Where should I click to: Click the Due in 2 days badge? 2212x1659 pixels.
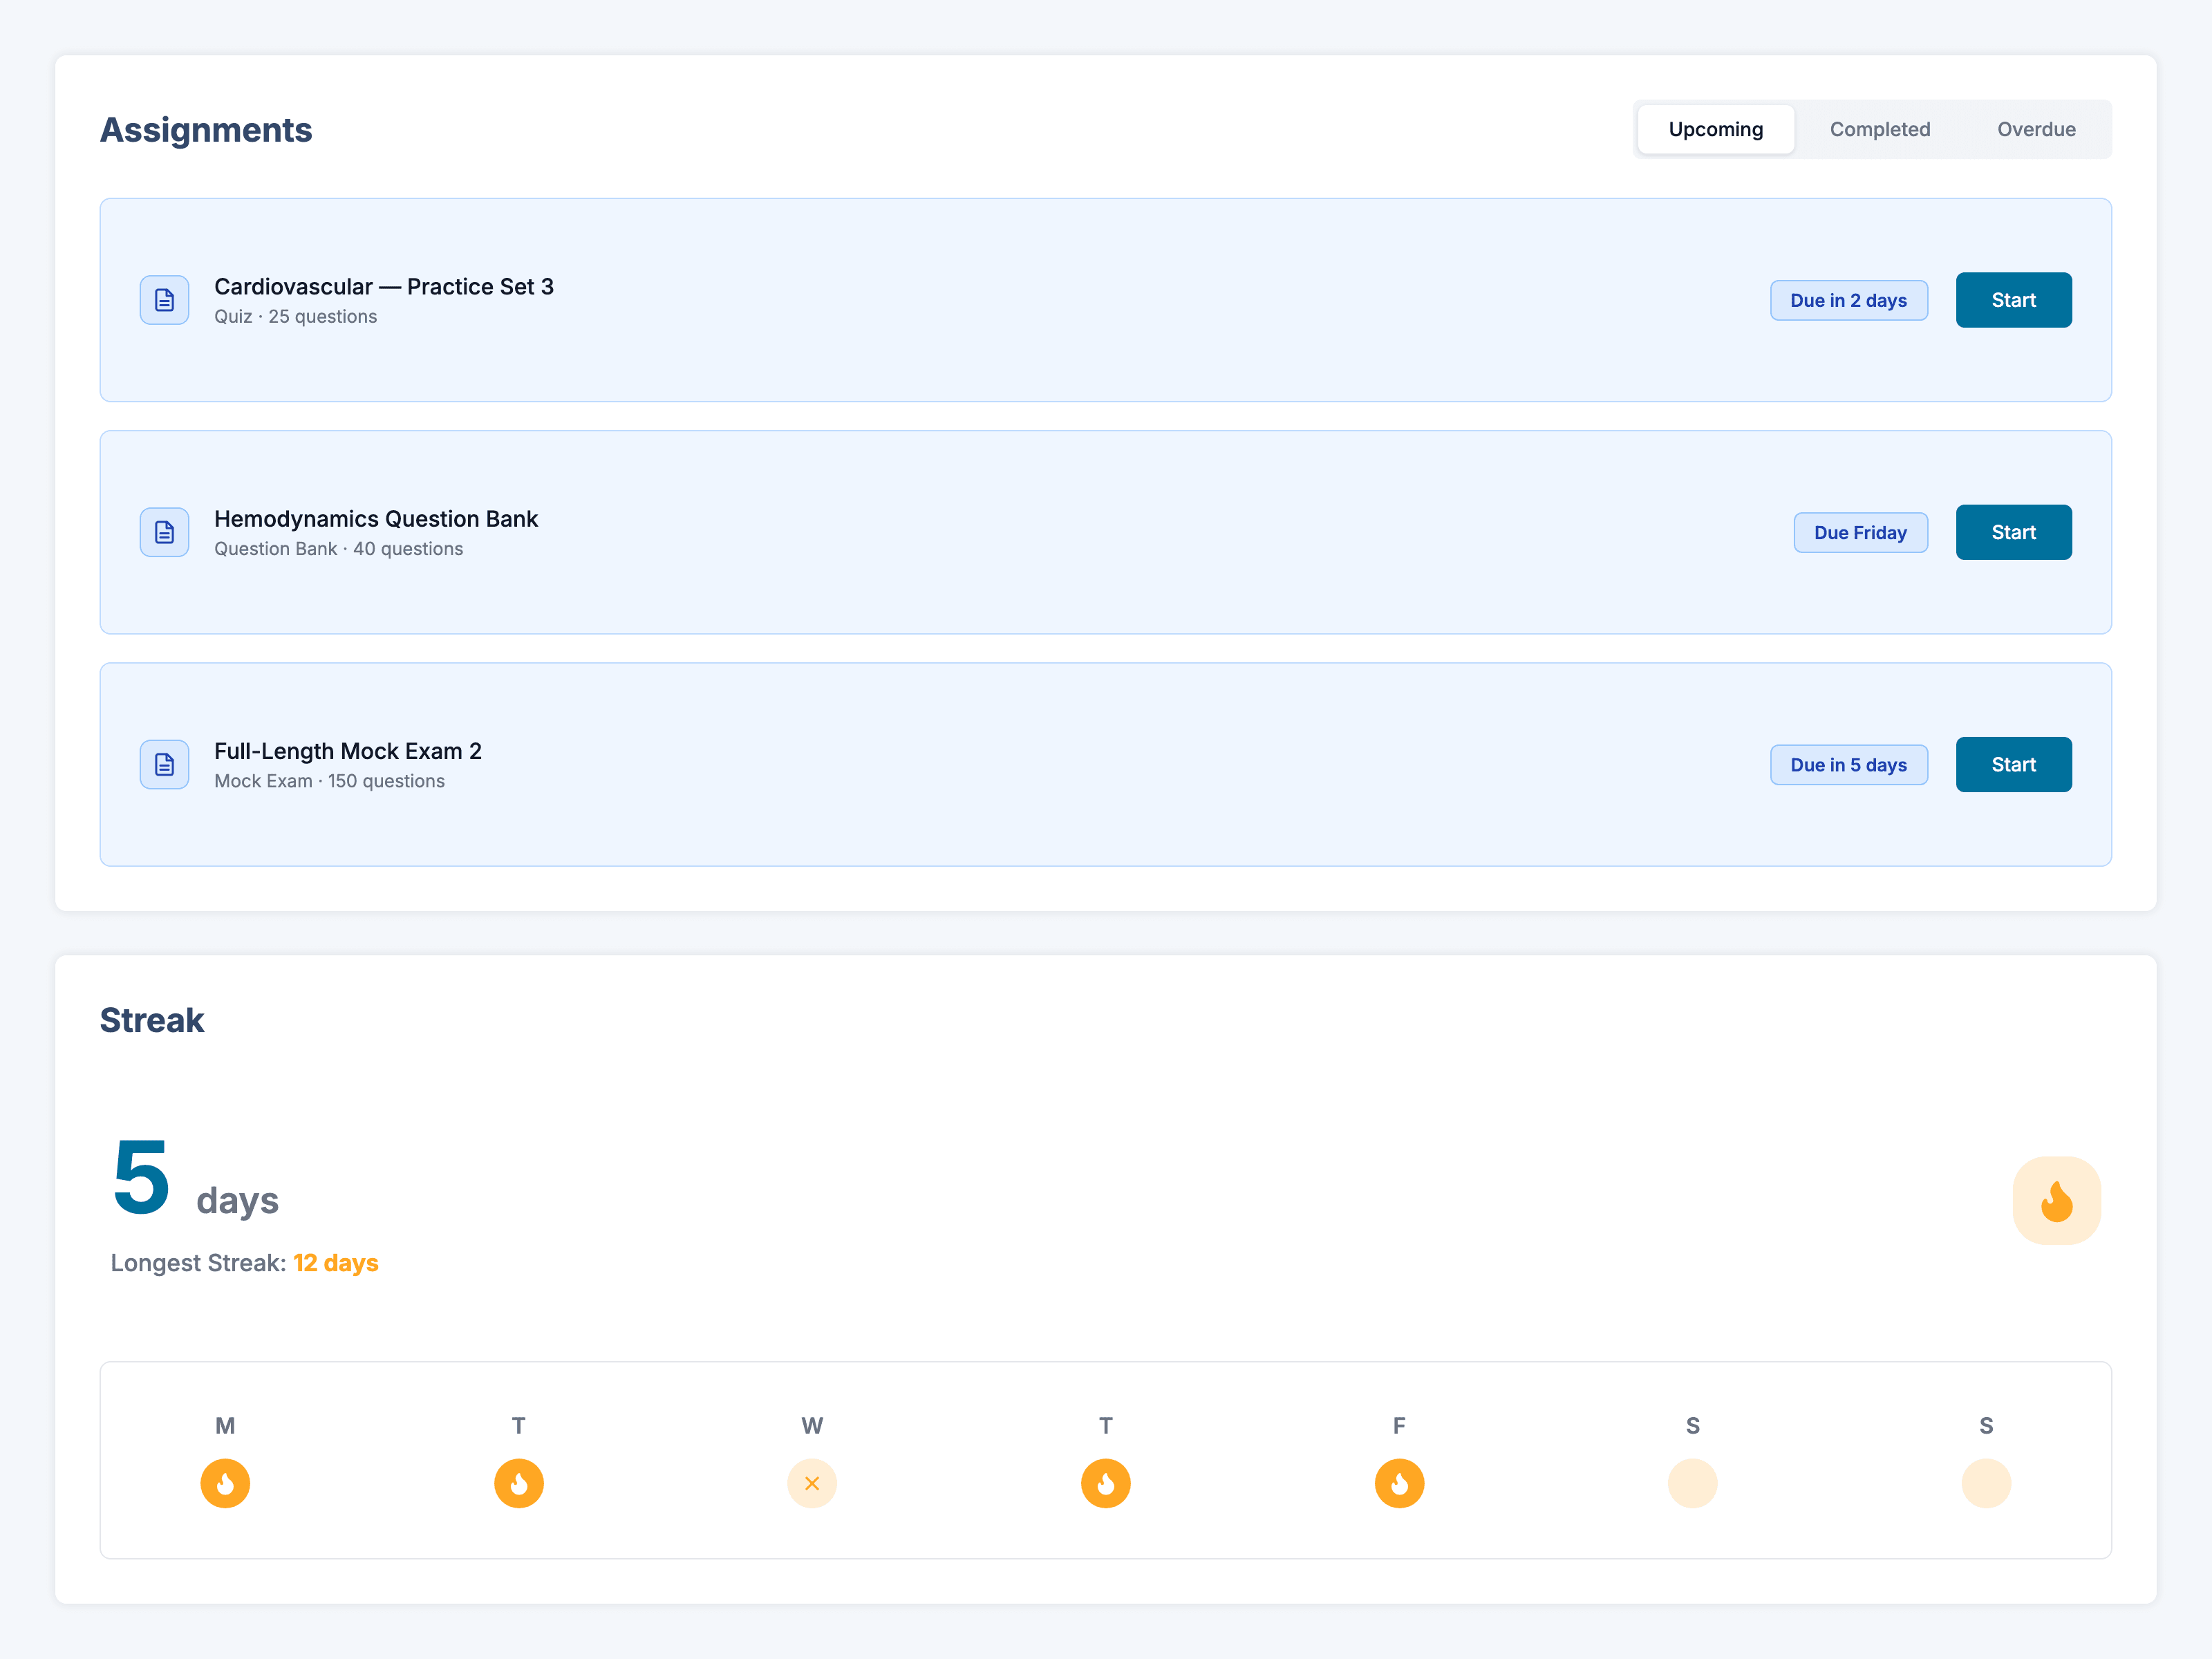click(1848, 300)
